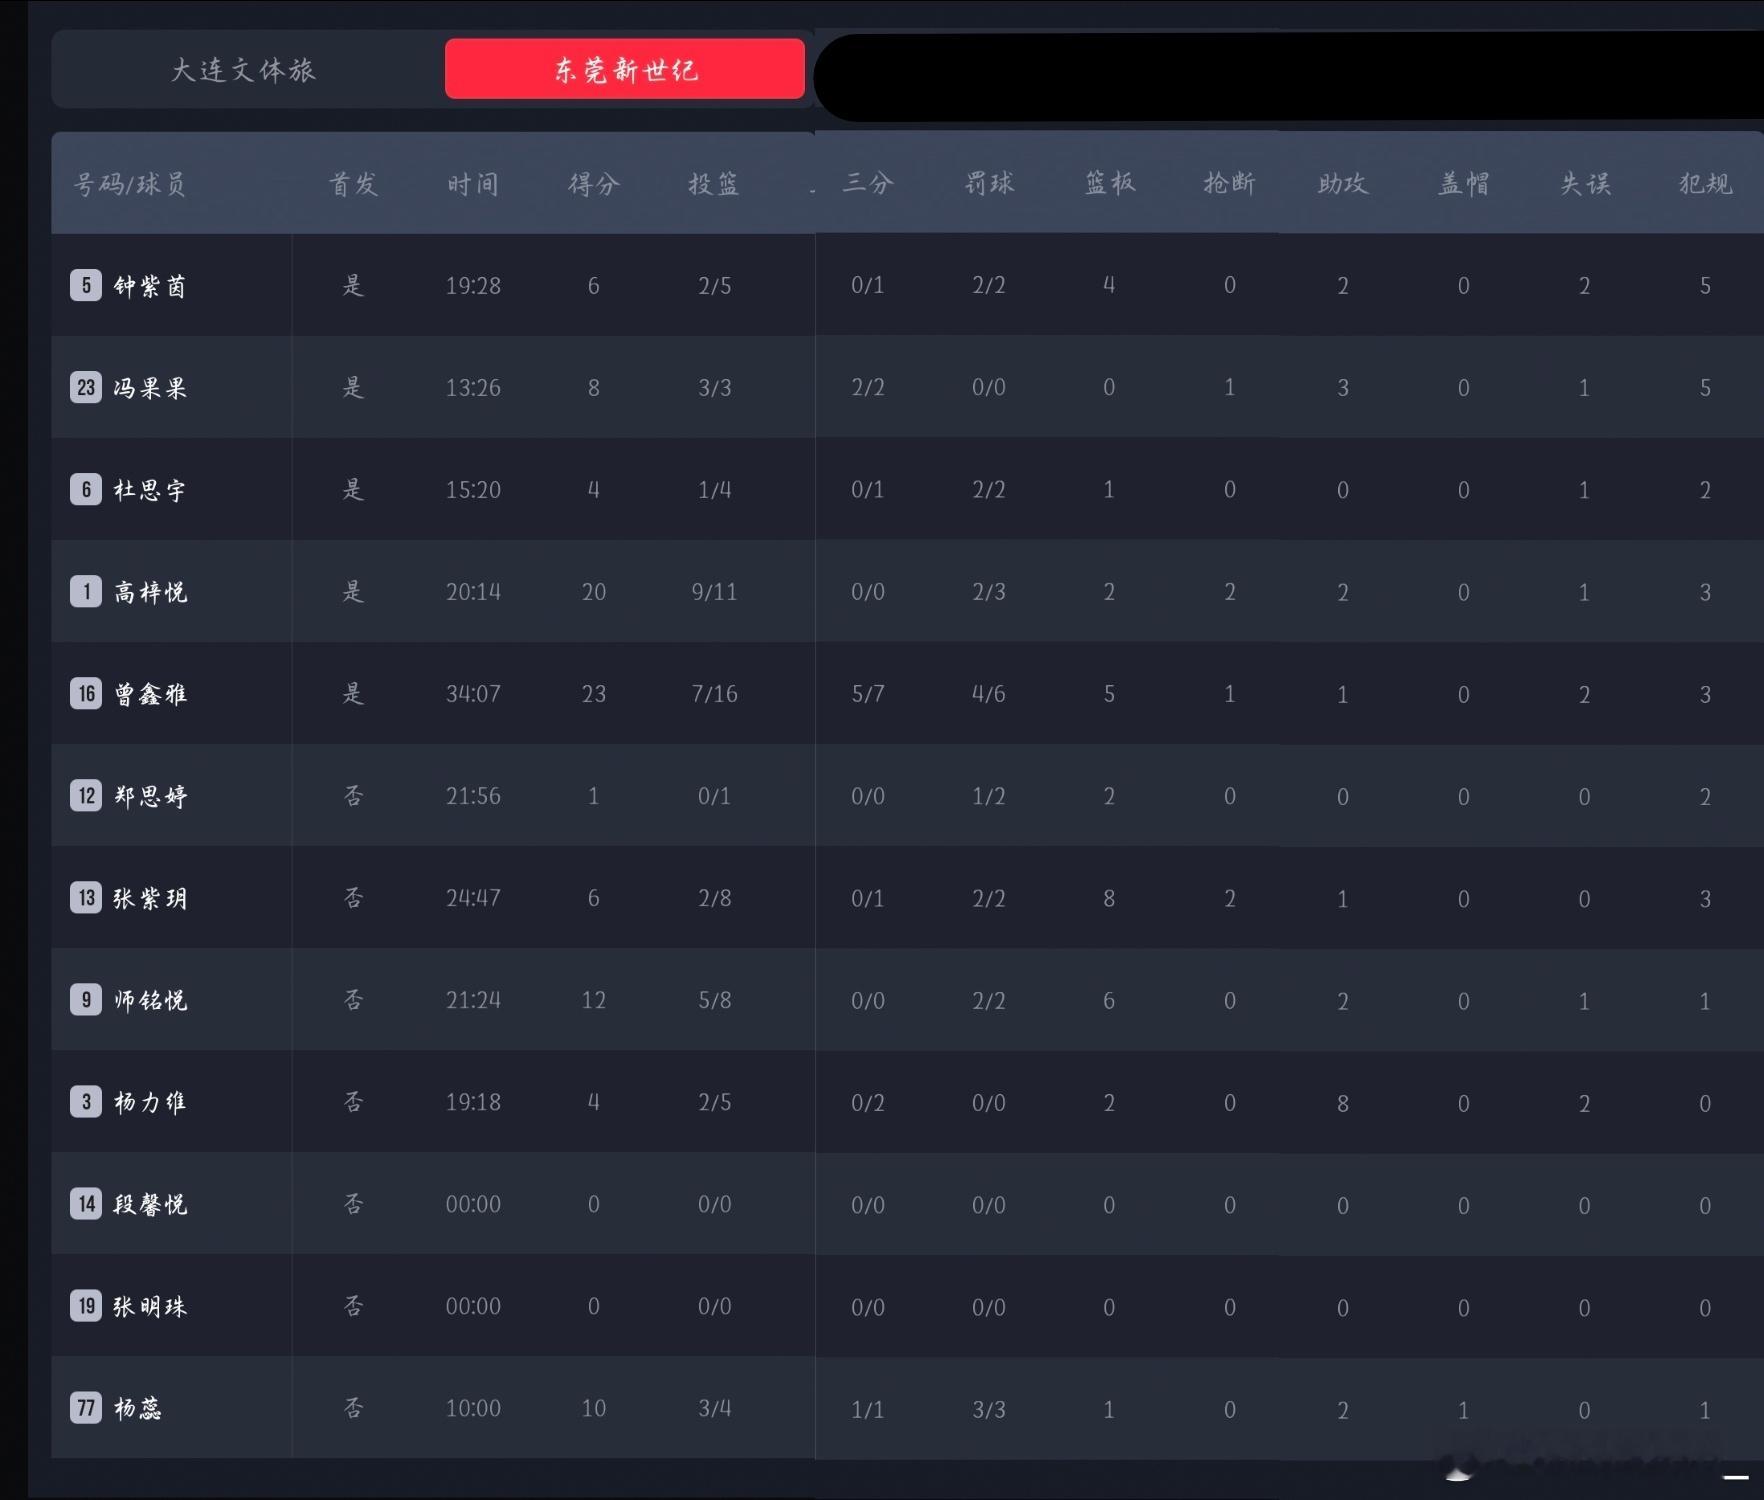Select the 段馨悦 player row name

tap(149, 1204)
